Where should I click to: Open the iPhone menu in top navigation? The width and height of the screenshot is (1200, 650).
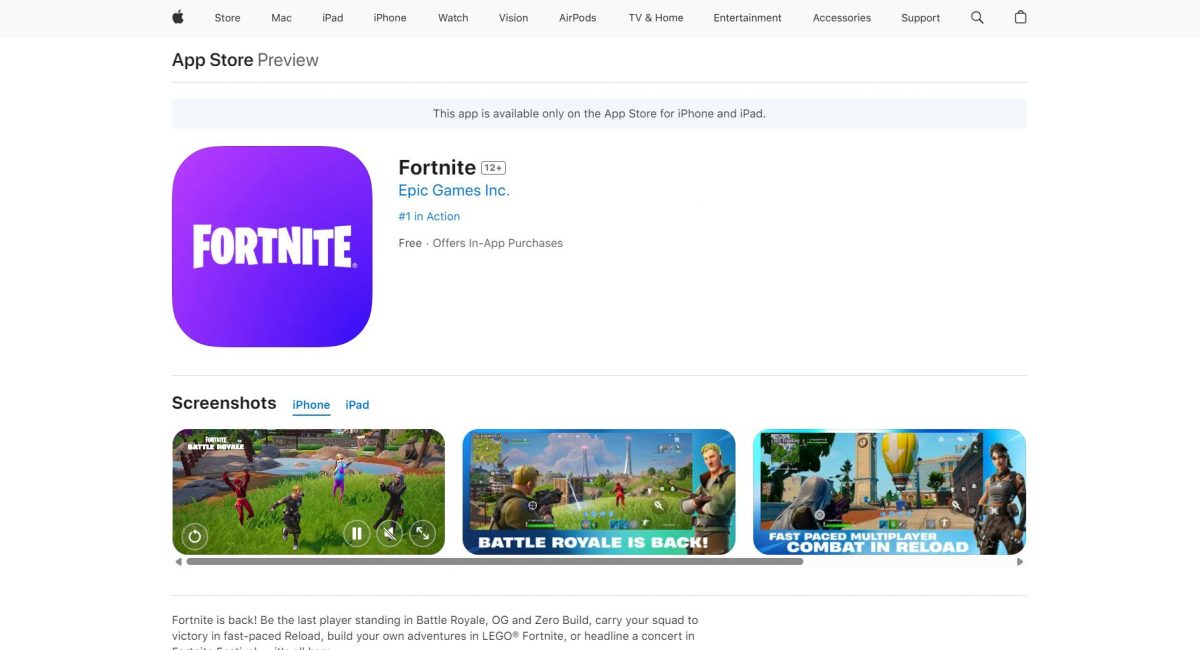(x=390, y=18)
